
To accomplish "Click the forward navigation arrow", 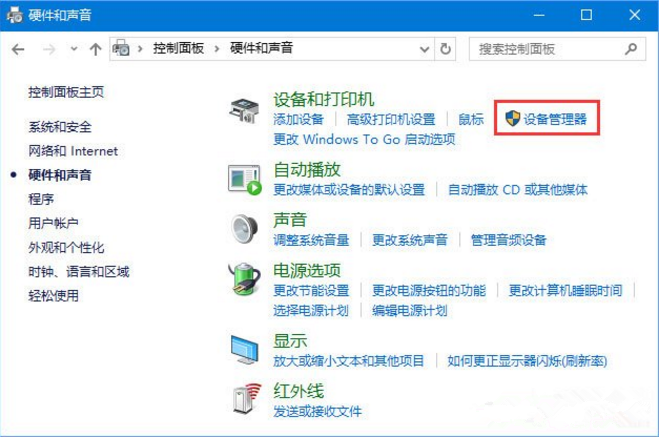I will pos(49,49).
